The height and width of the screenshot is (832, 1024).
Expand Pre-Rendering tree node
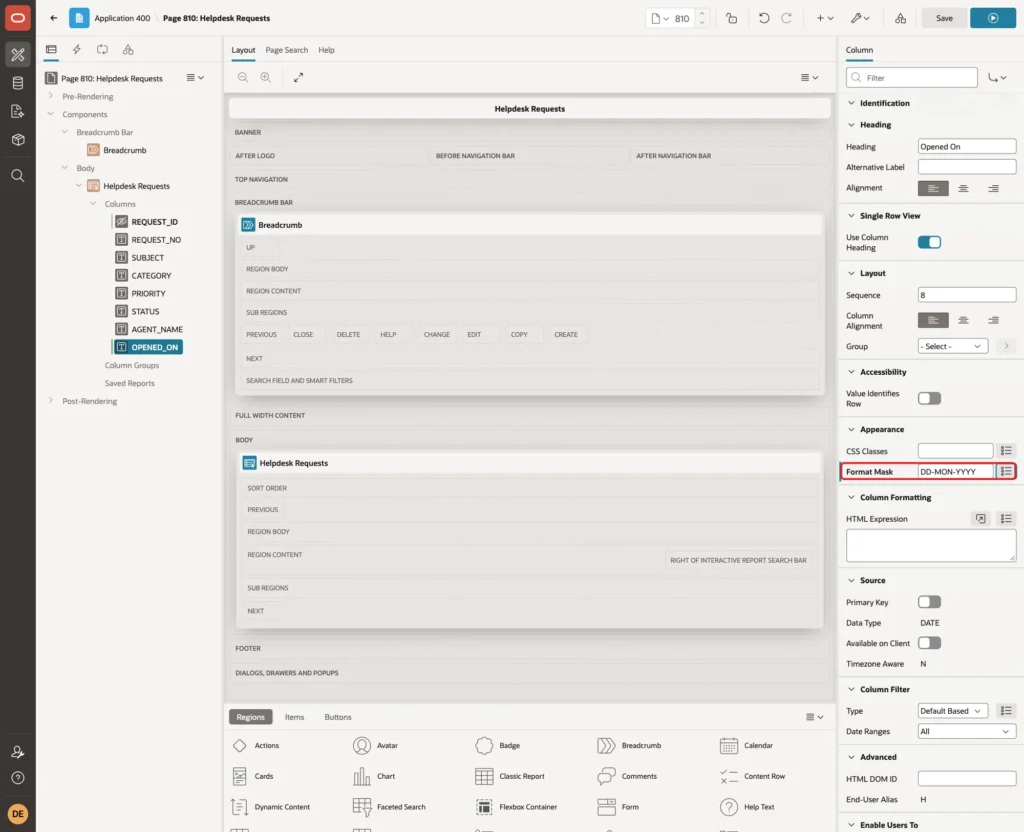click(x=51, y=96)
